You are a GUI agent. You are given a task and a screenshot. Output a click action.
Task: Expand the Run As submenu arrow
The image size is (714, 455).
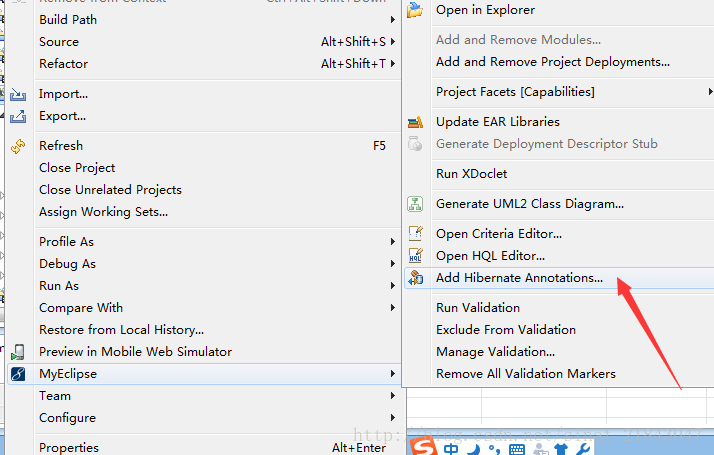pos(393,286)
